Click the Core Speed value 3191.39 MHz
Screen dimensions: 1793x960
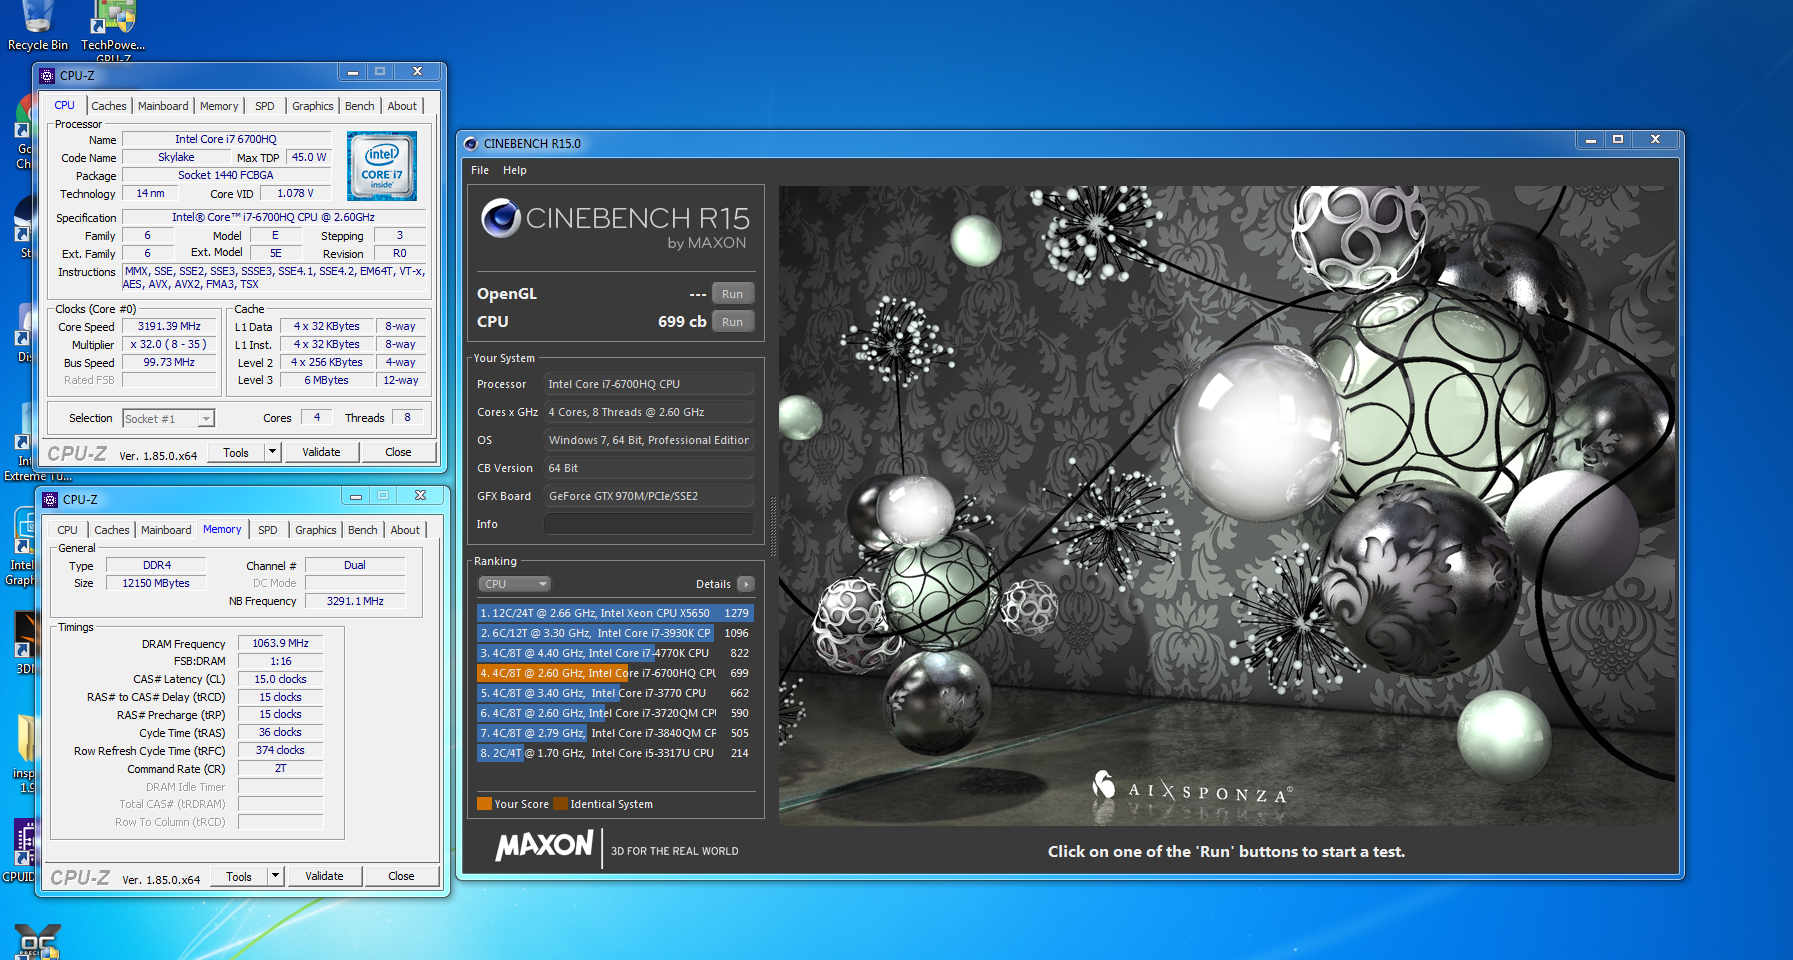coord(169,327)
